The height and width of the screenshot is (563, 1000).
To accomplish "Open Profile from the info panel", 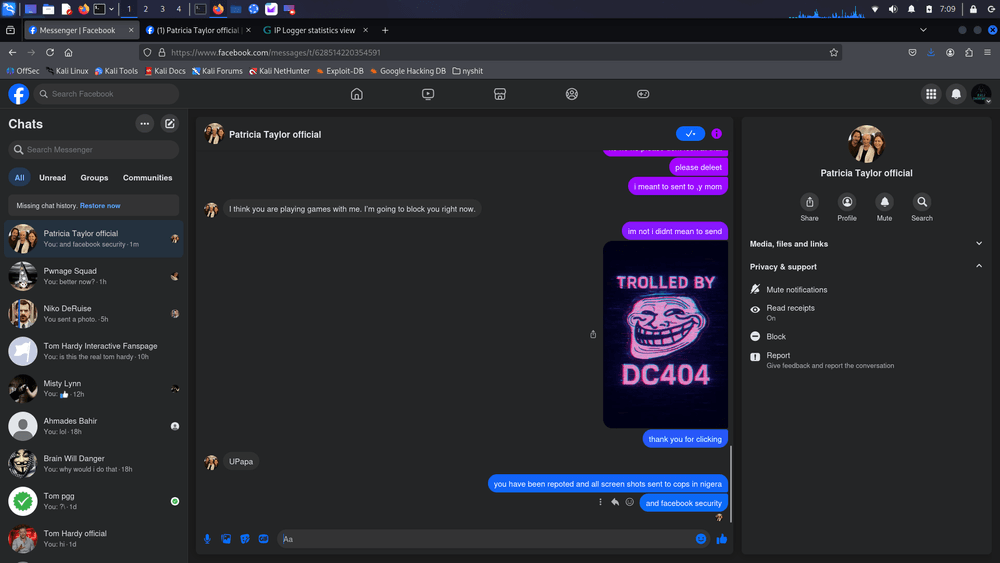I will [x=847, y=202].
